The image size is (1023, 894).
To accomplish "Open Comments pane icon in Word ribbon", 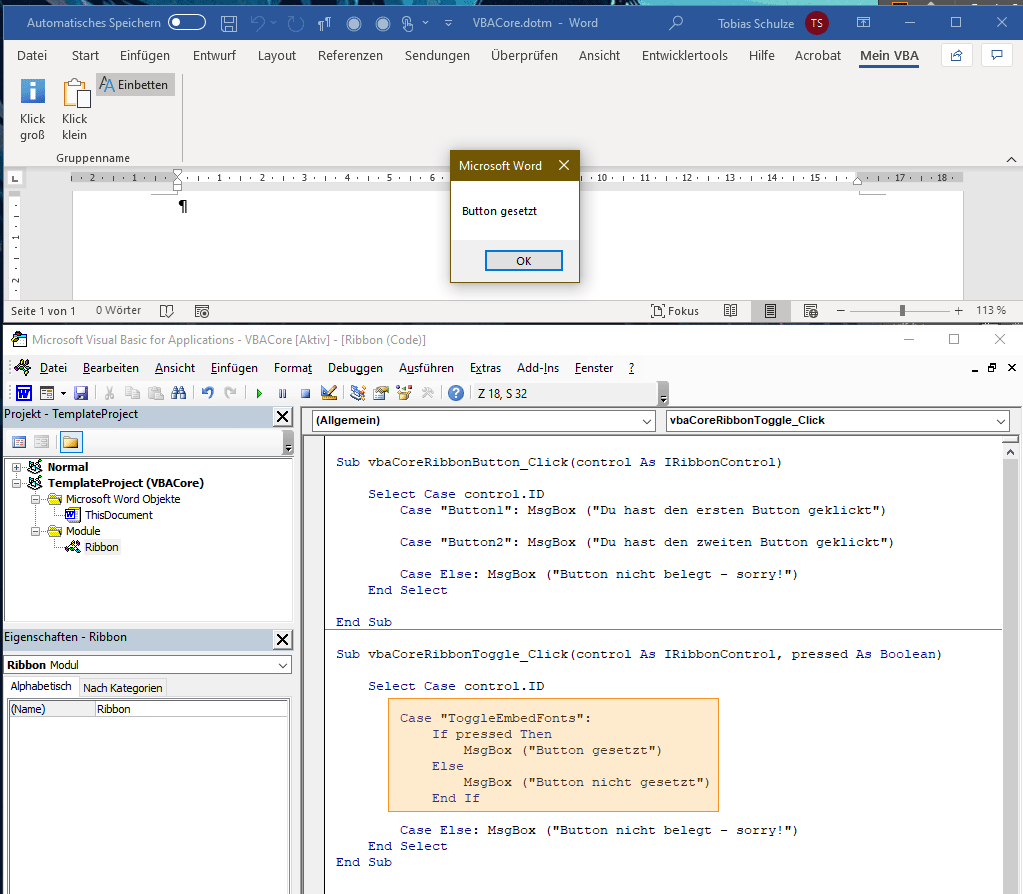I will 997,55.
